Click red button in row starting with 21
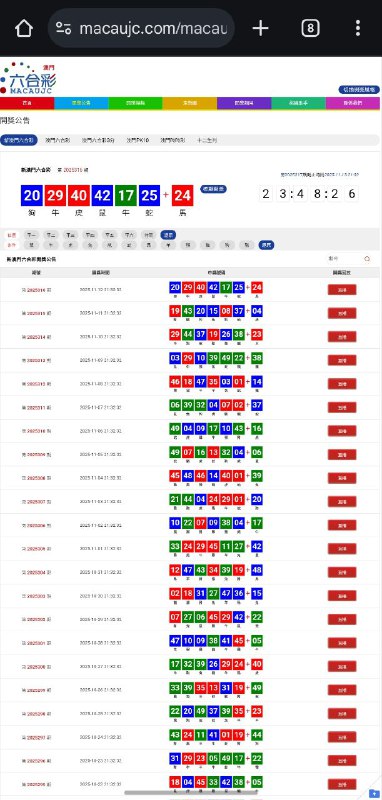 point(342,502)
